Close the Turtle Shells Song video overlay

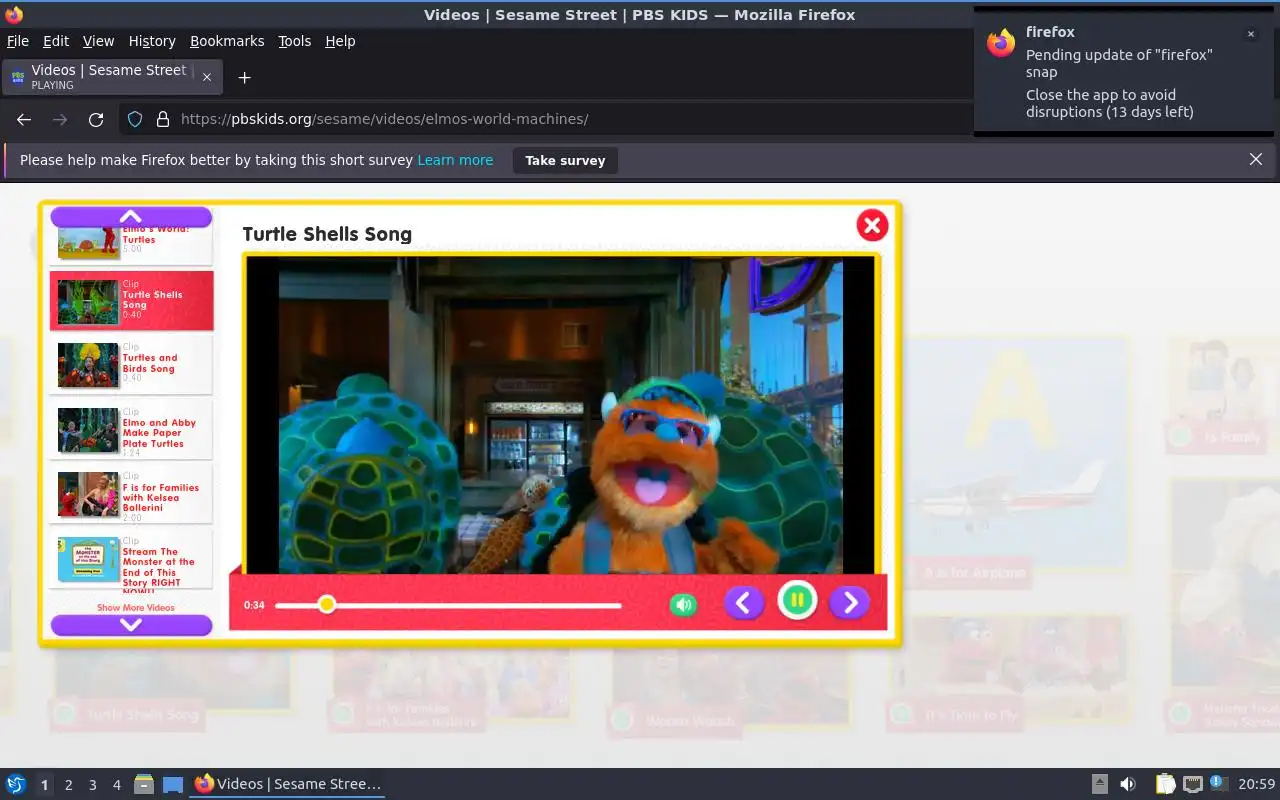[872, 226]
